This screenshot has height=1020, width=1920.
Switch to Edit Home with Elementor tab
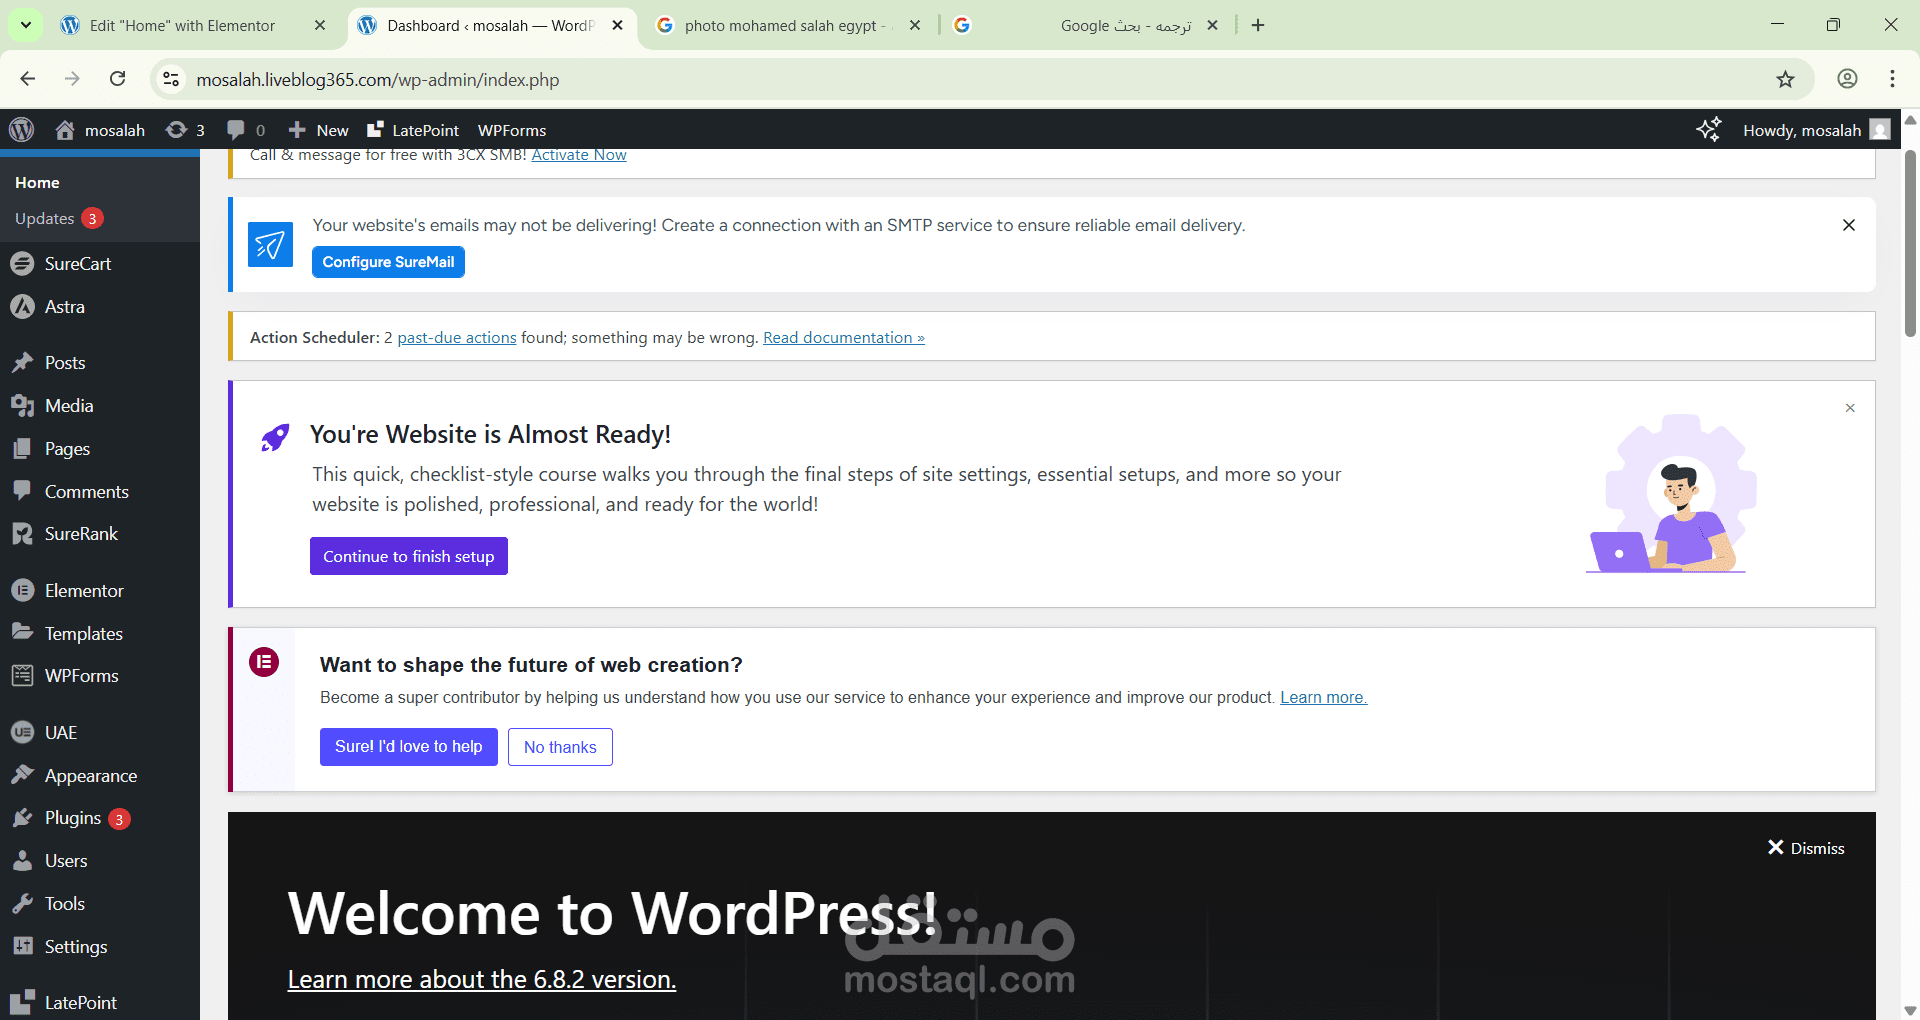coord(182,26)
